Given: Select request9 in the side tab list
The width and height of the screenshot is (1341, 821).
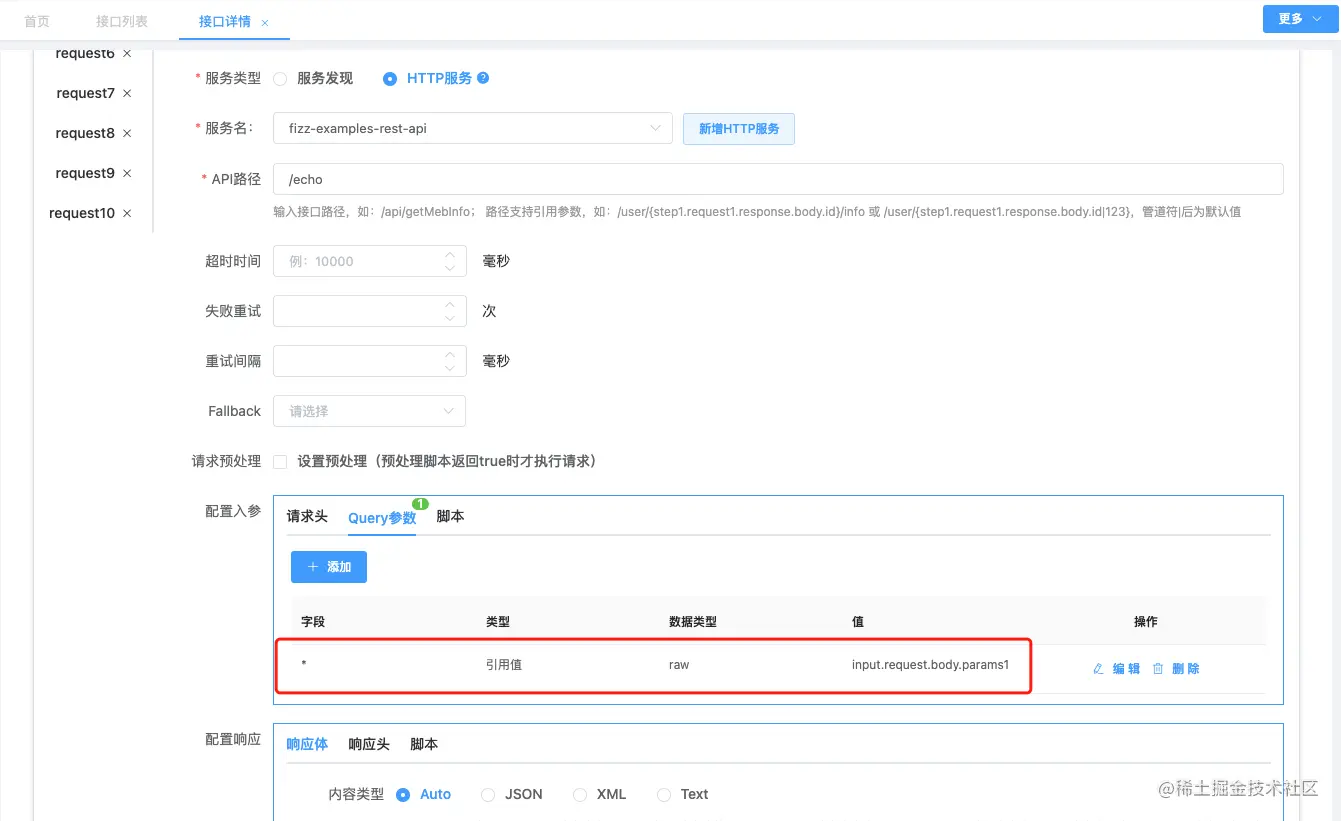Looking at the screenshot, I should coord(85,174).
